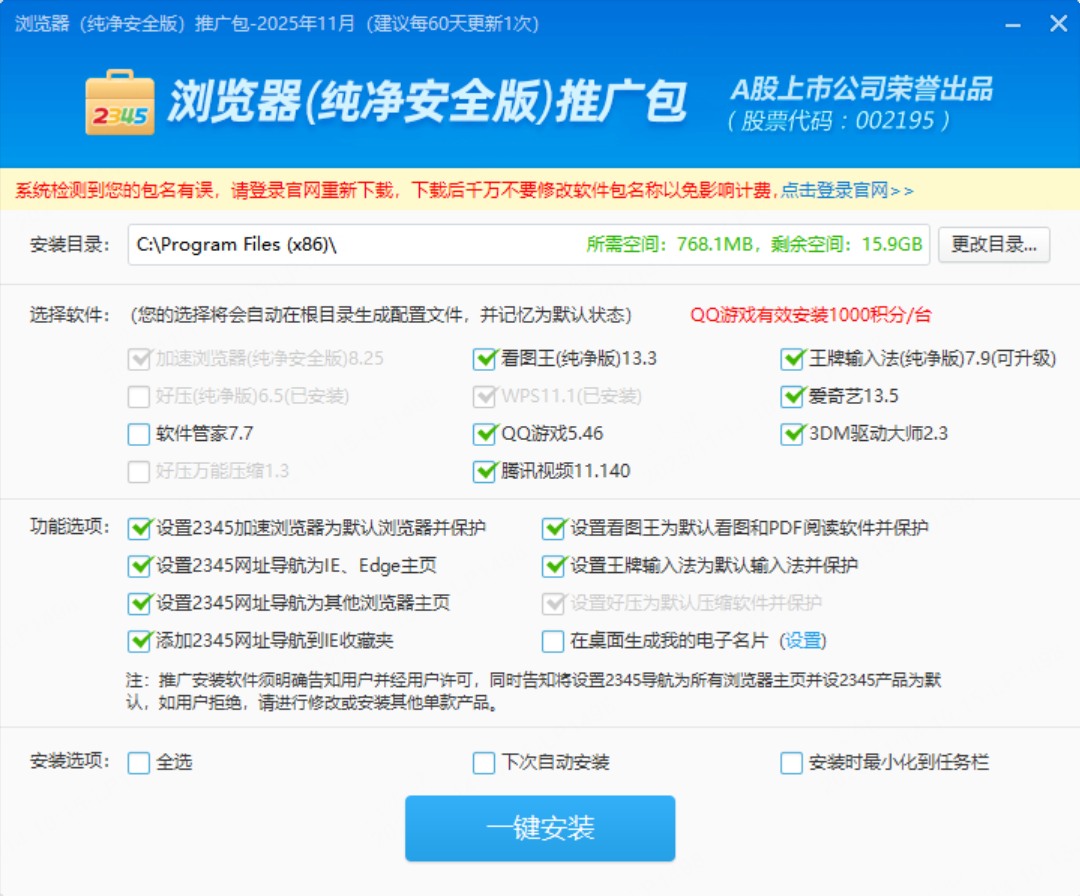This screenshot has width=1080, height=896.
Task: Uncheck QQ游戏5.46 option
Action: click(485, 434)
